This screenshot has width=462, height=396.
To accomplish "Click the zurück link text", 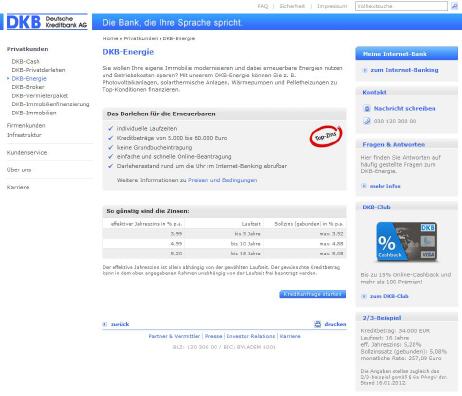I will pyautogui.click(x=120, y=324).
